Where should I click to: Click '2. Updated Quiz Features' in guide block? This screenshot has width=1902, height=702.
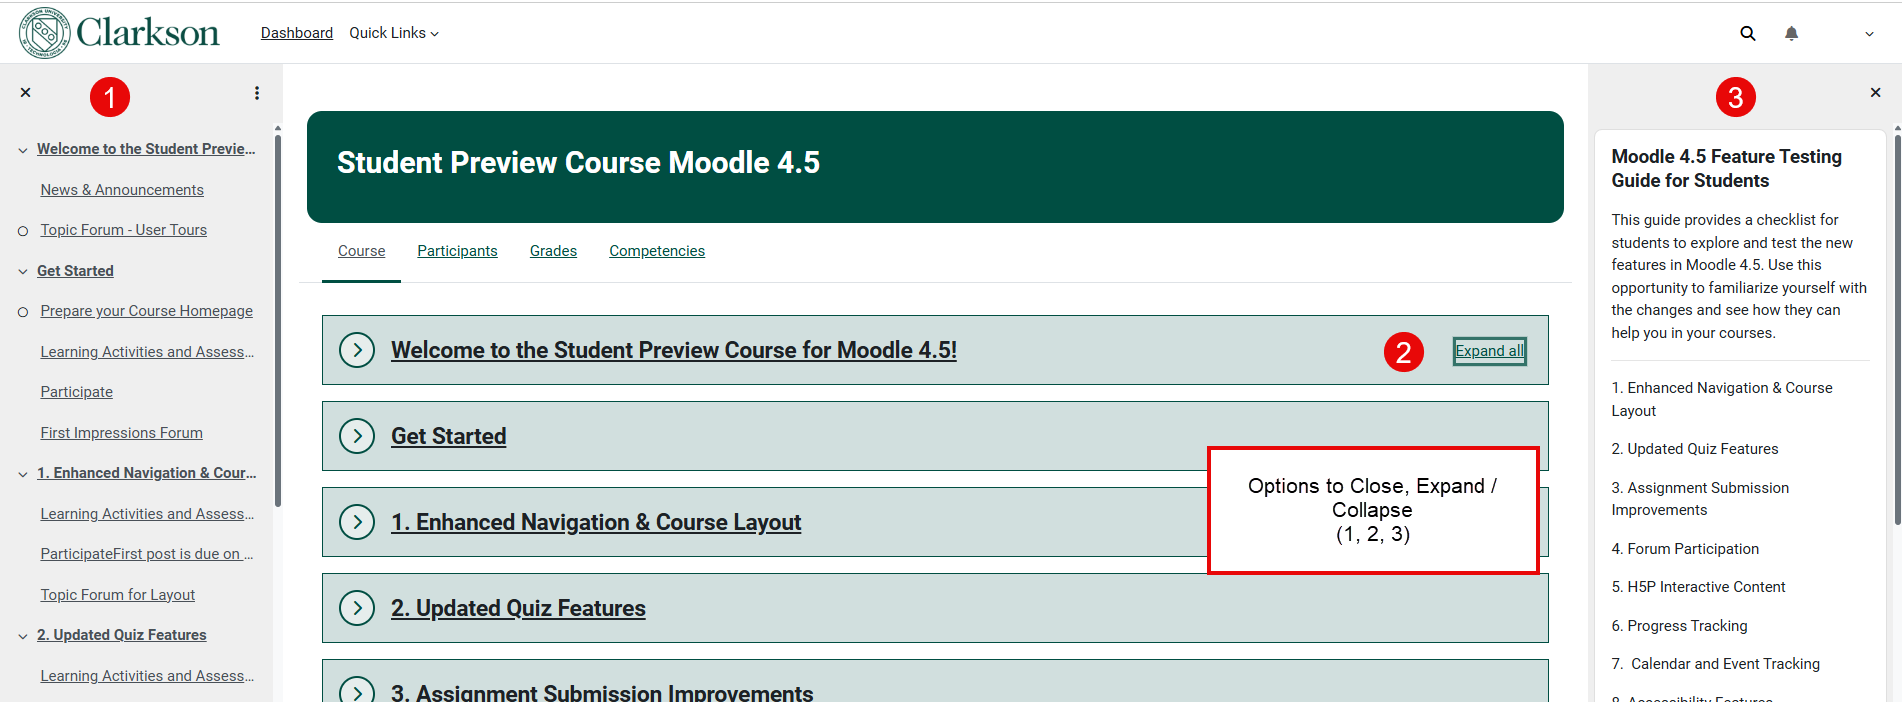1695,449
